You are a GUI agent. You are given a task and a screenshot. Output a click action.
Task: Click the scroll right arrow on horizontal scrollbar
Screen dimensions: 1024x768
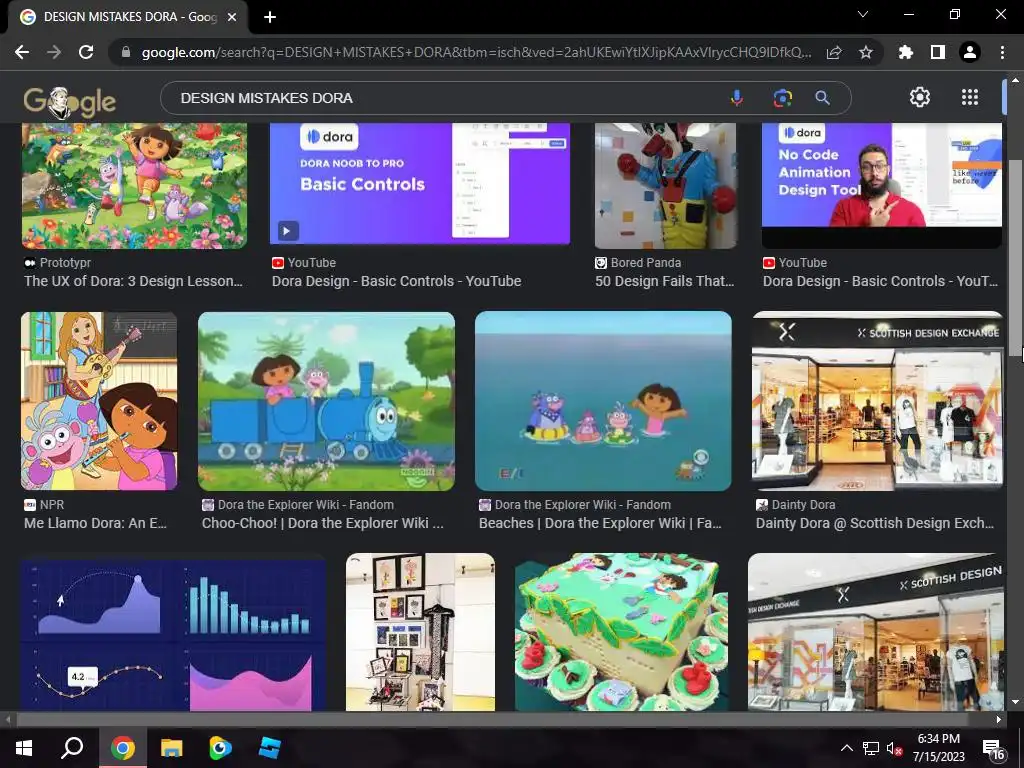tap(999, 719)
